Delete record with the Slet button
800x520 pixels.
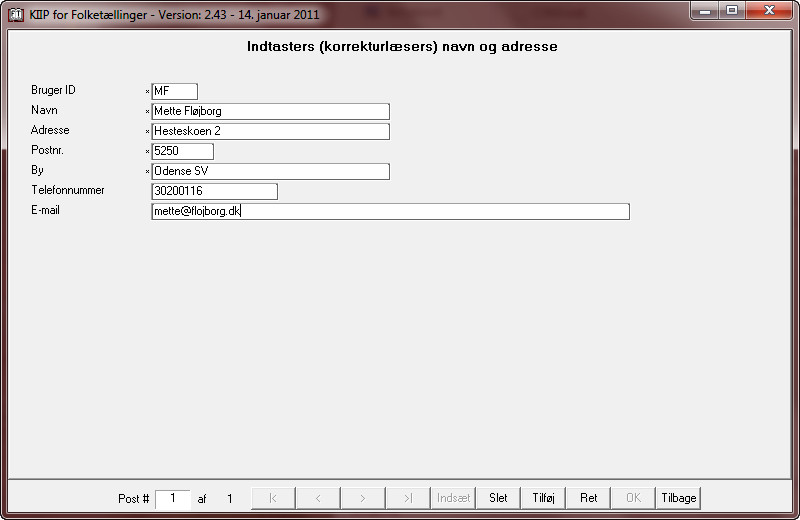point(498,498)
